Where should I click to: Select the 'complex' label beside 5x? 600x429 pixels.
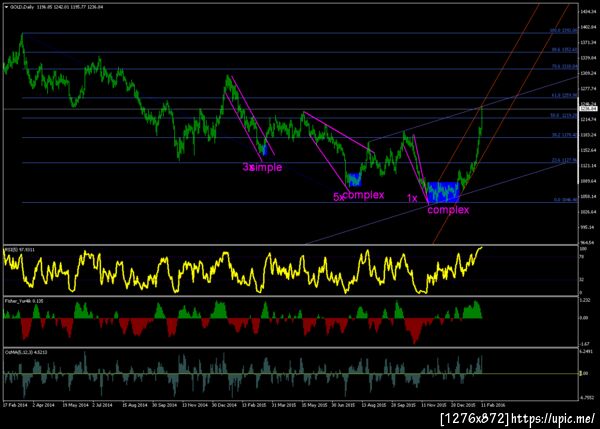point(364,195)
